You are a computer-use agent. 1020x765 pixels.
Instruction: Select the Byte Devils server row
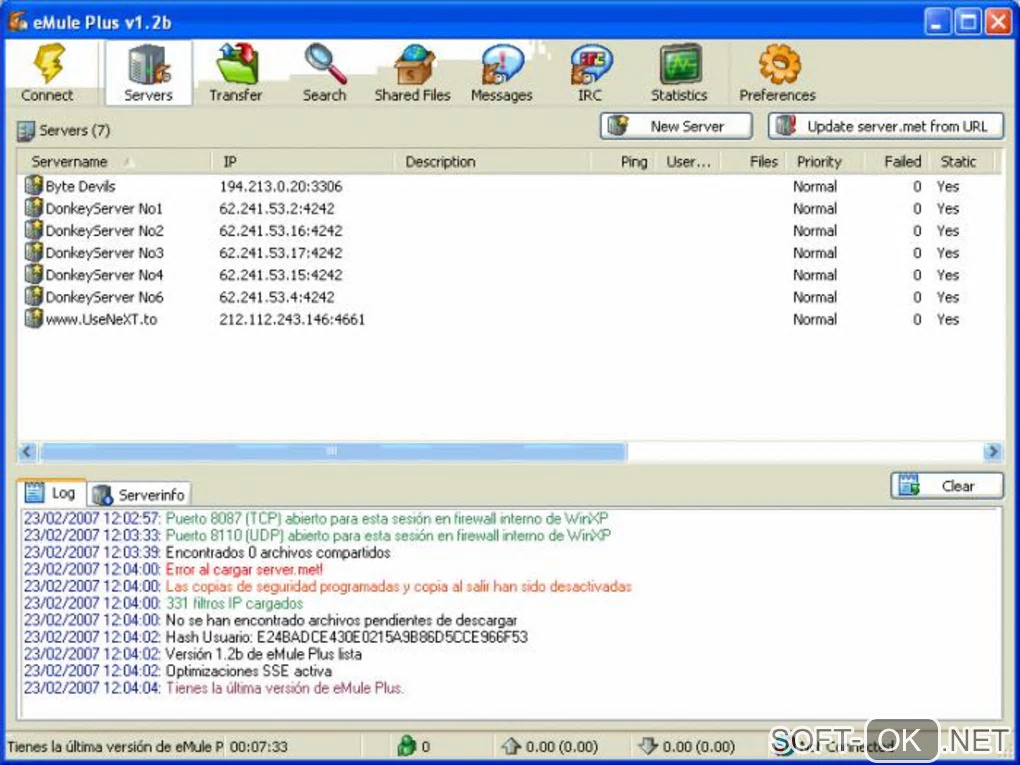510,186
